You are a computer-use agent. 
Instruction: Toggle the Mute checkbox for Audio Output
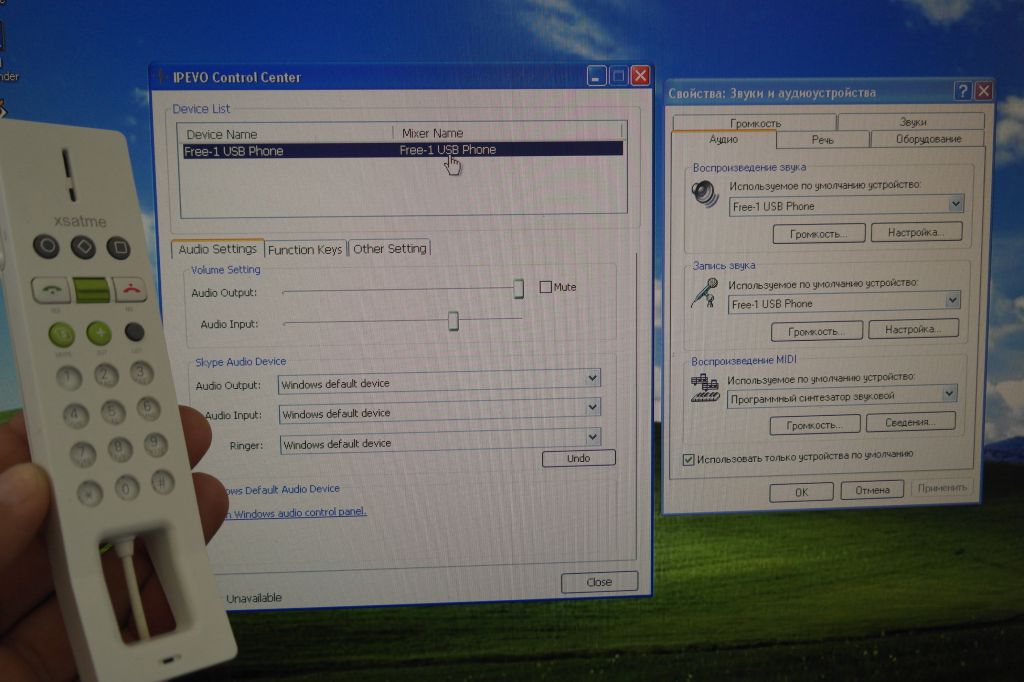[x=545, y=287]
